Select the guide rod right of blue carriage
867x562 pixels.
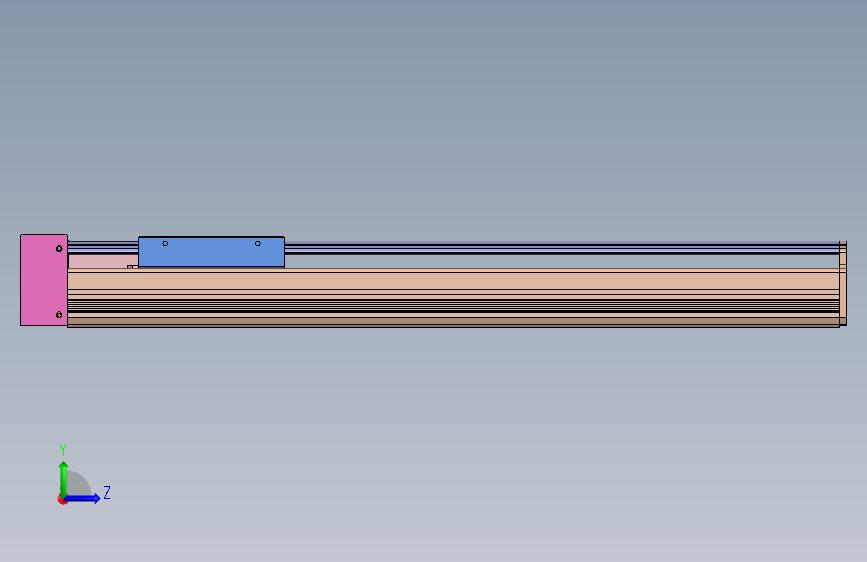pyautogui.click(x=562, y=248)
